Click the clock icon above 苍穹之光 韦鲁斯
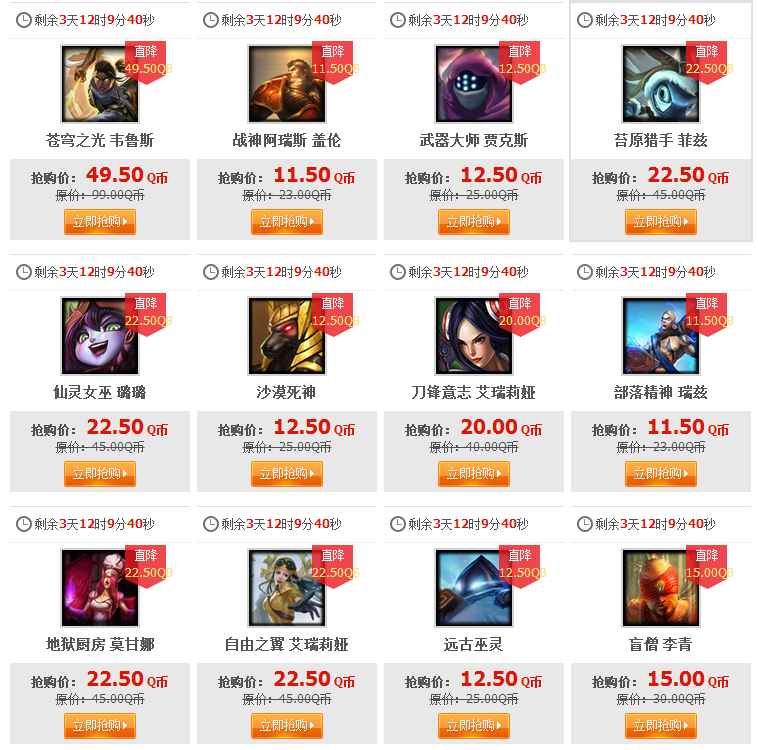758x750 pixels. click(x=24, y=20)
